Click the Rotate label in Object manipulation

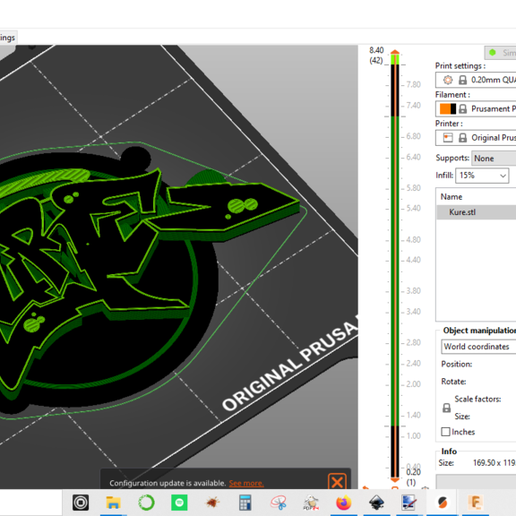pos(453,381)
